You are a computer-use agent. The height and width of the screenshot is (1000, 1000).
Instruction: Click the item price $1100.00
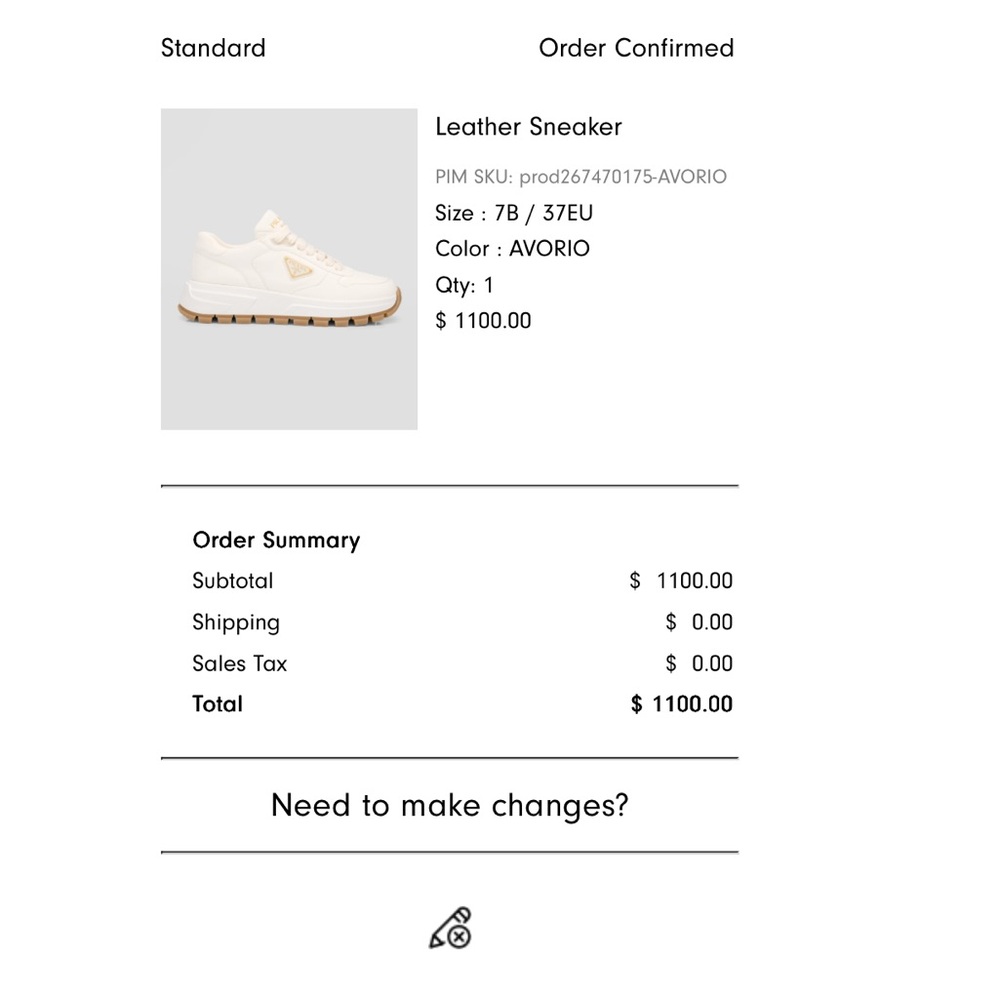coord(483,320)
